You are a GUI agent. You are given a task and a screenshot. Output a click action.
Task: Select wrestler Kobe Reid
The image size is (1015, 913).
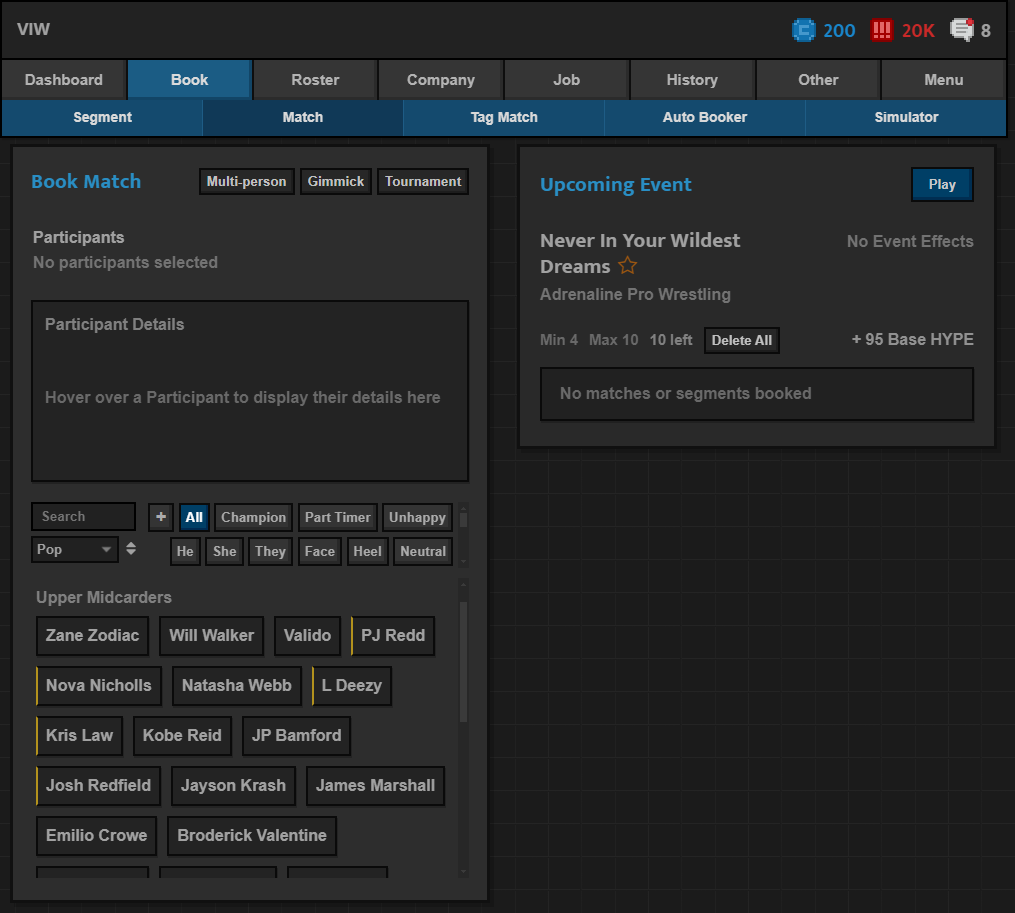click(182, 735)
